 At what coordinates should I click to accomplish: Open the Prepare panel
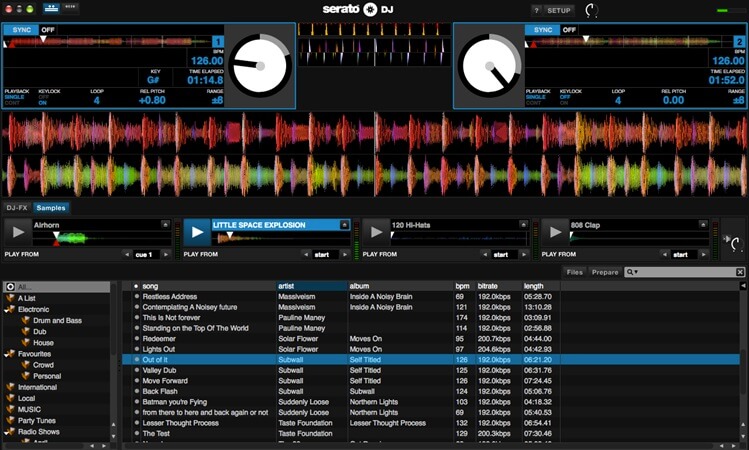605,272
